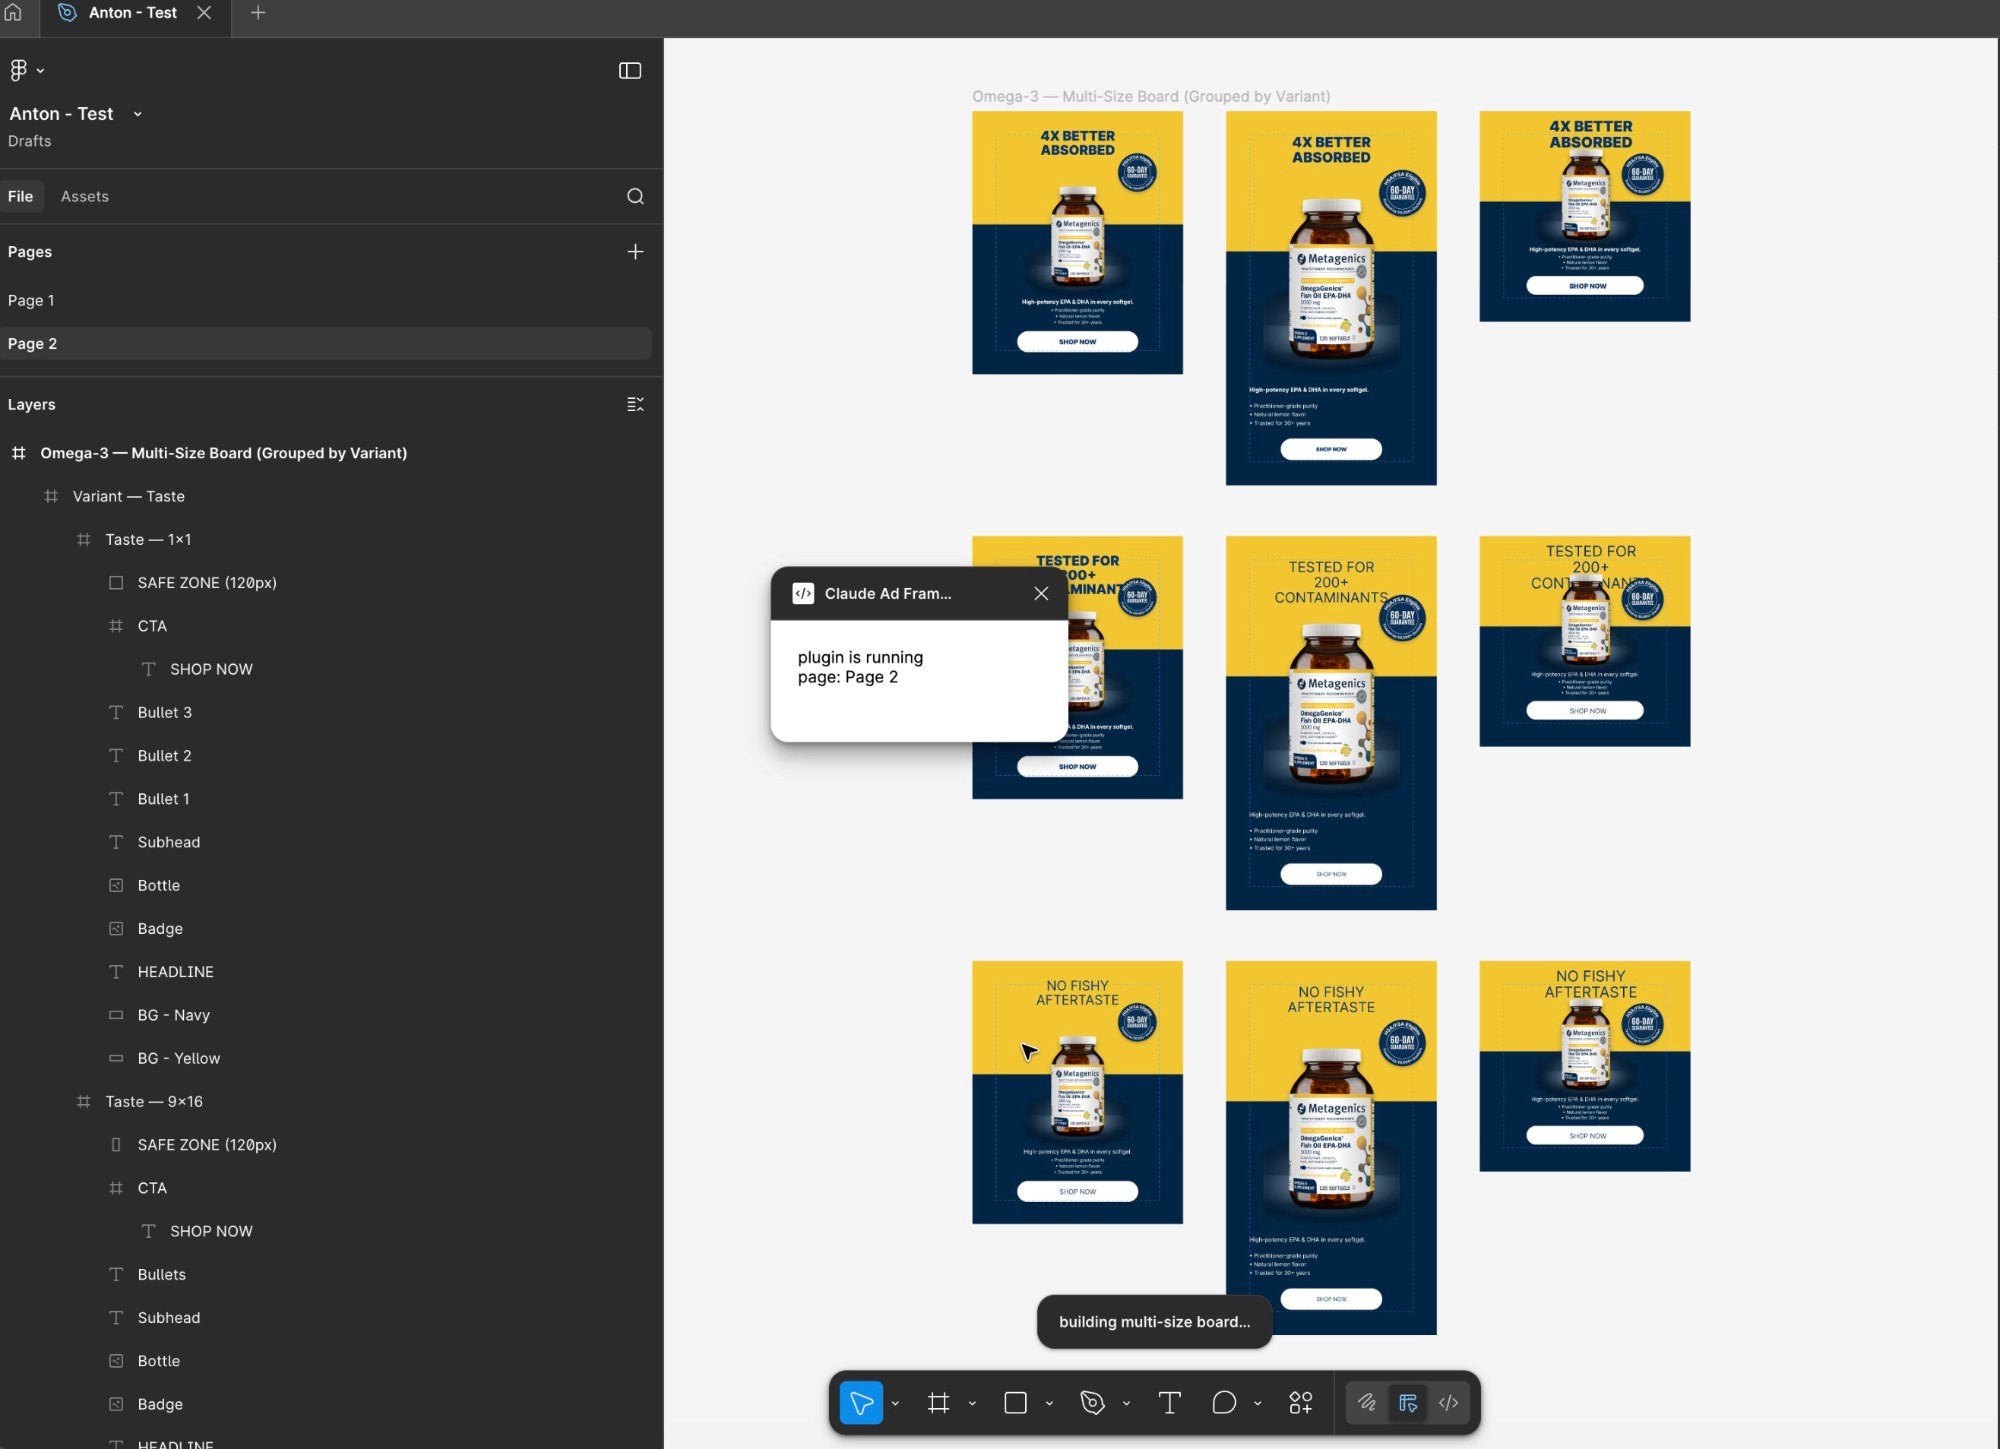Select the BG - Yellow layer
This screenshot has height=1449, width=2000.
pyautogui.click(x=179, y=1058)
